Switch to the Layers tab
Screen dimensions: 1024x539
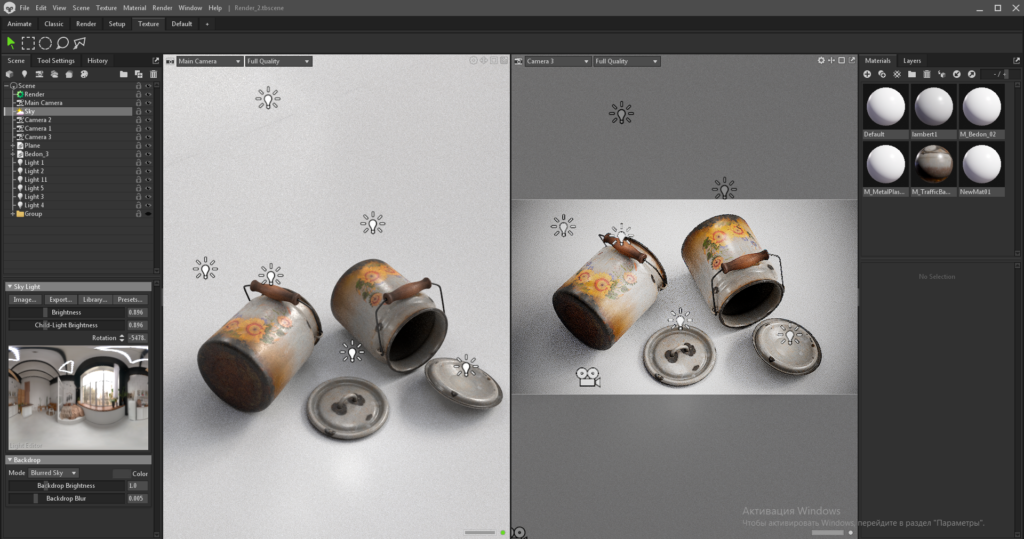[x=912, y=61]
